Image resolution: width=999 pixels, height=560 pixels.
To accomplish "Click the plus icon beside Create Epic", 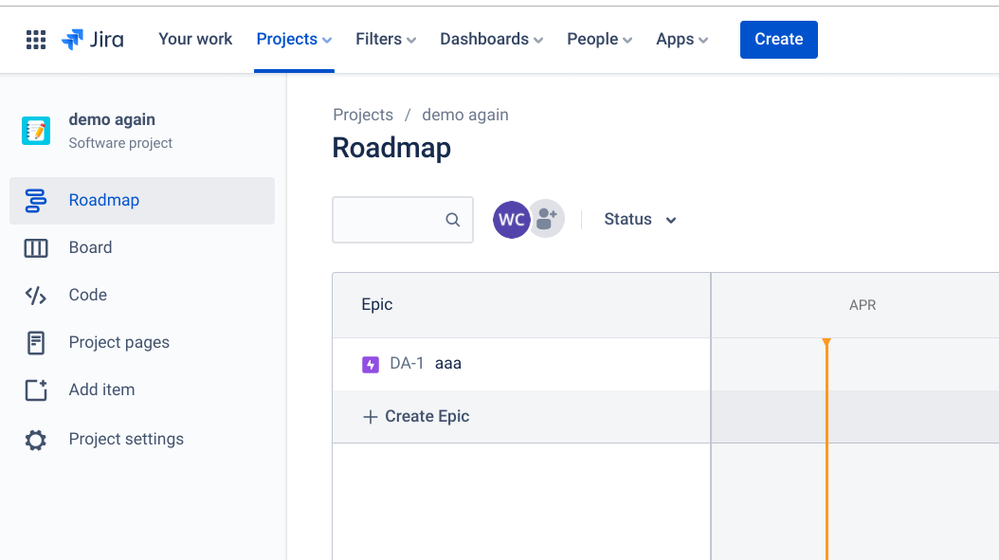I will tap(370, 417).
